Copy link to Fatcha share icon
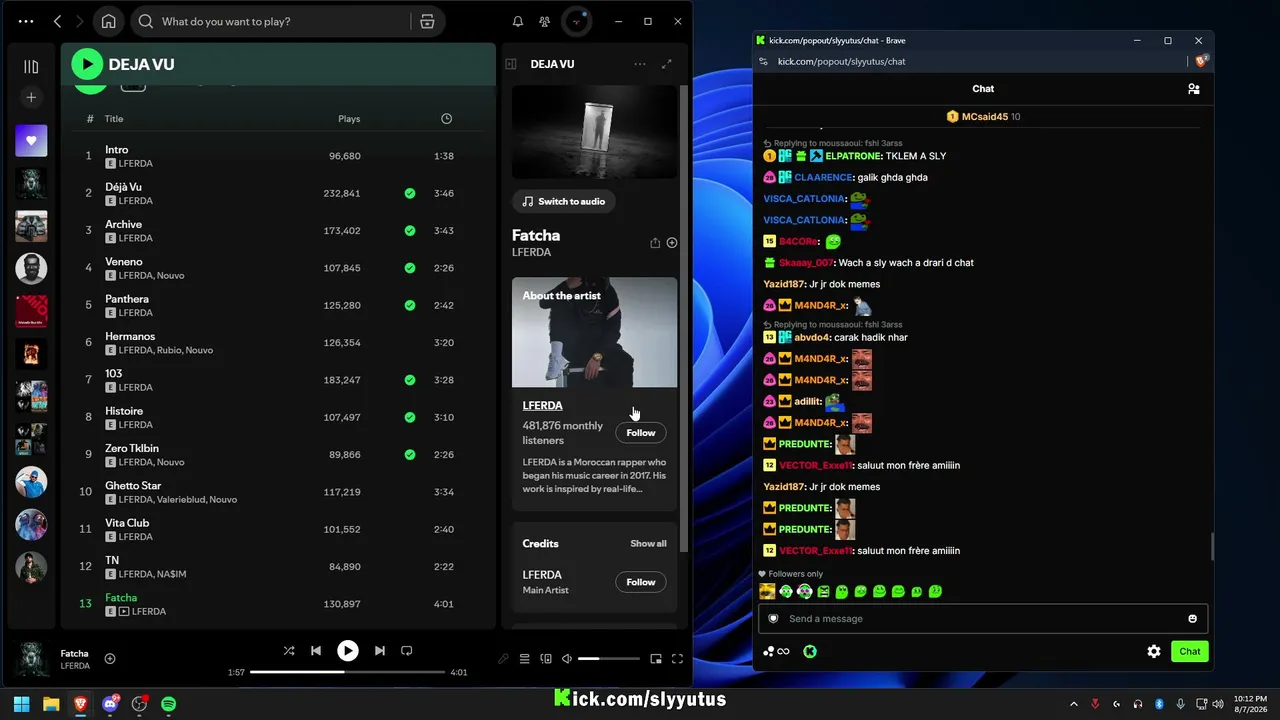This screenshot has width=1280, height=720. tap(655, 242)
